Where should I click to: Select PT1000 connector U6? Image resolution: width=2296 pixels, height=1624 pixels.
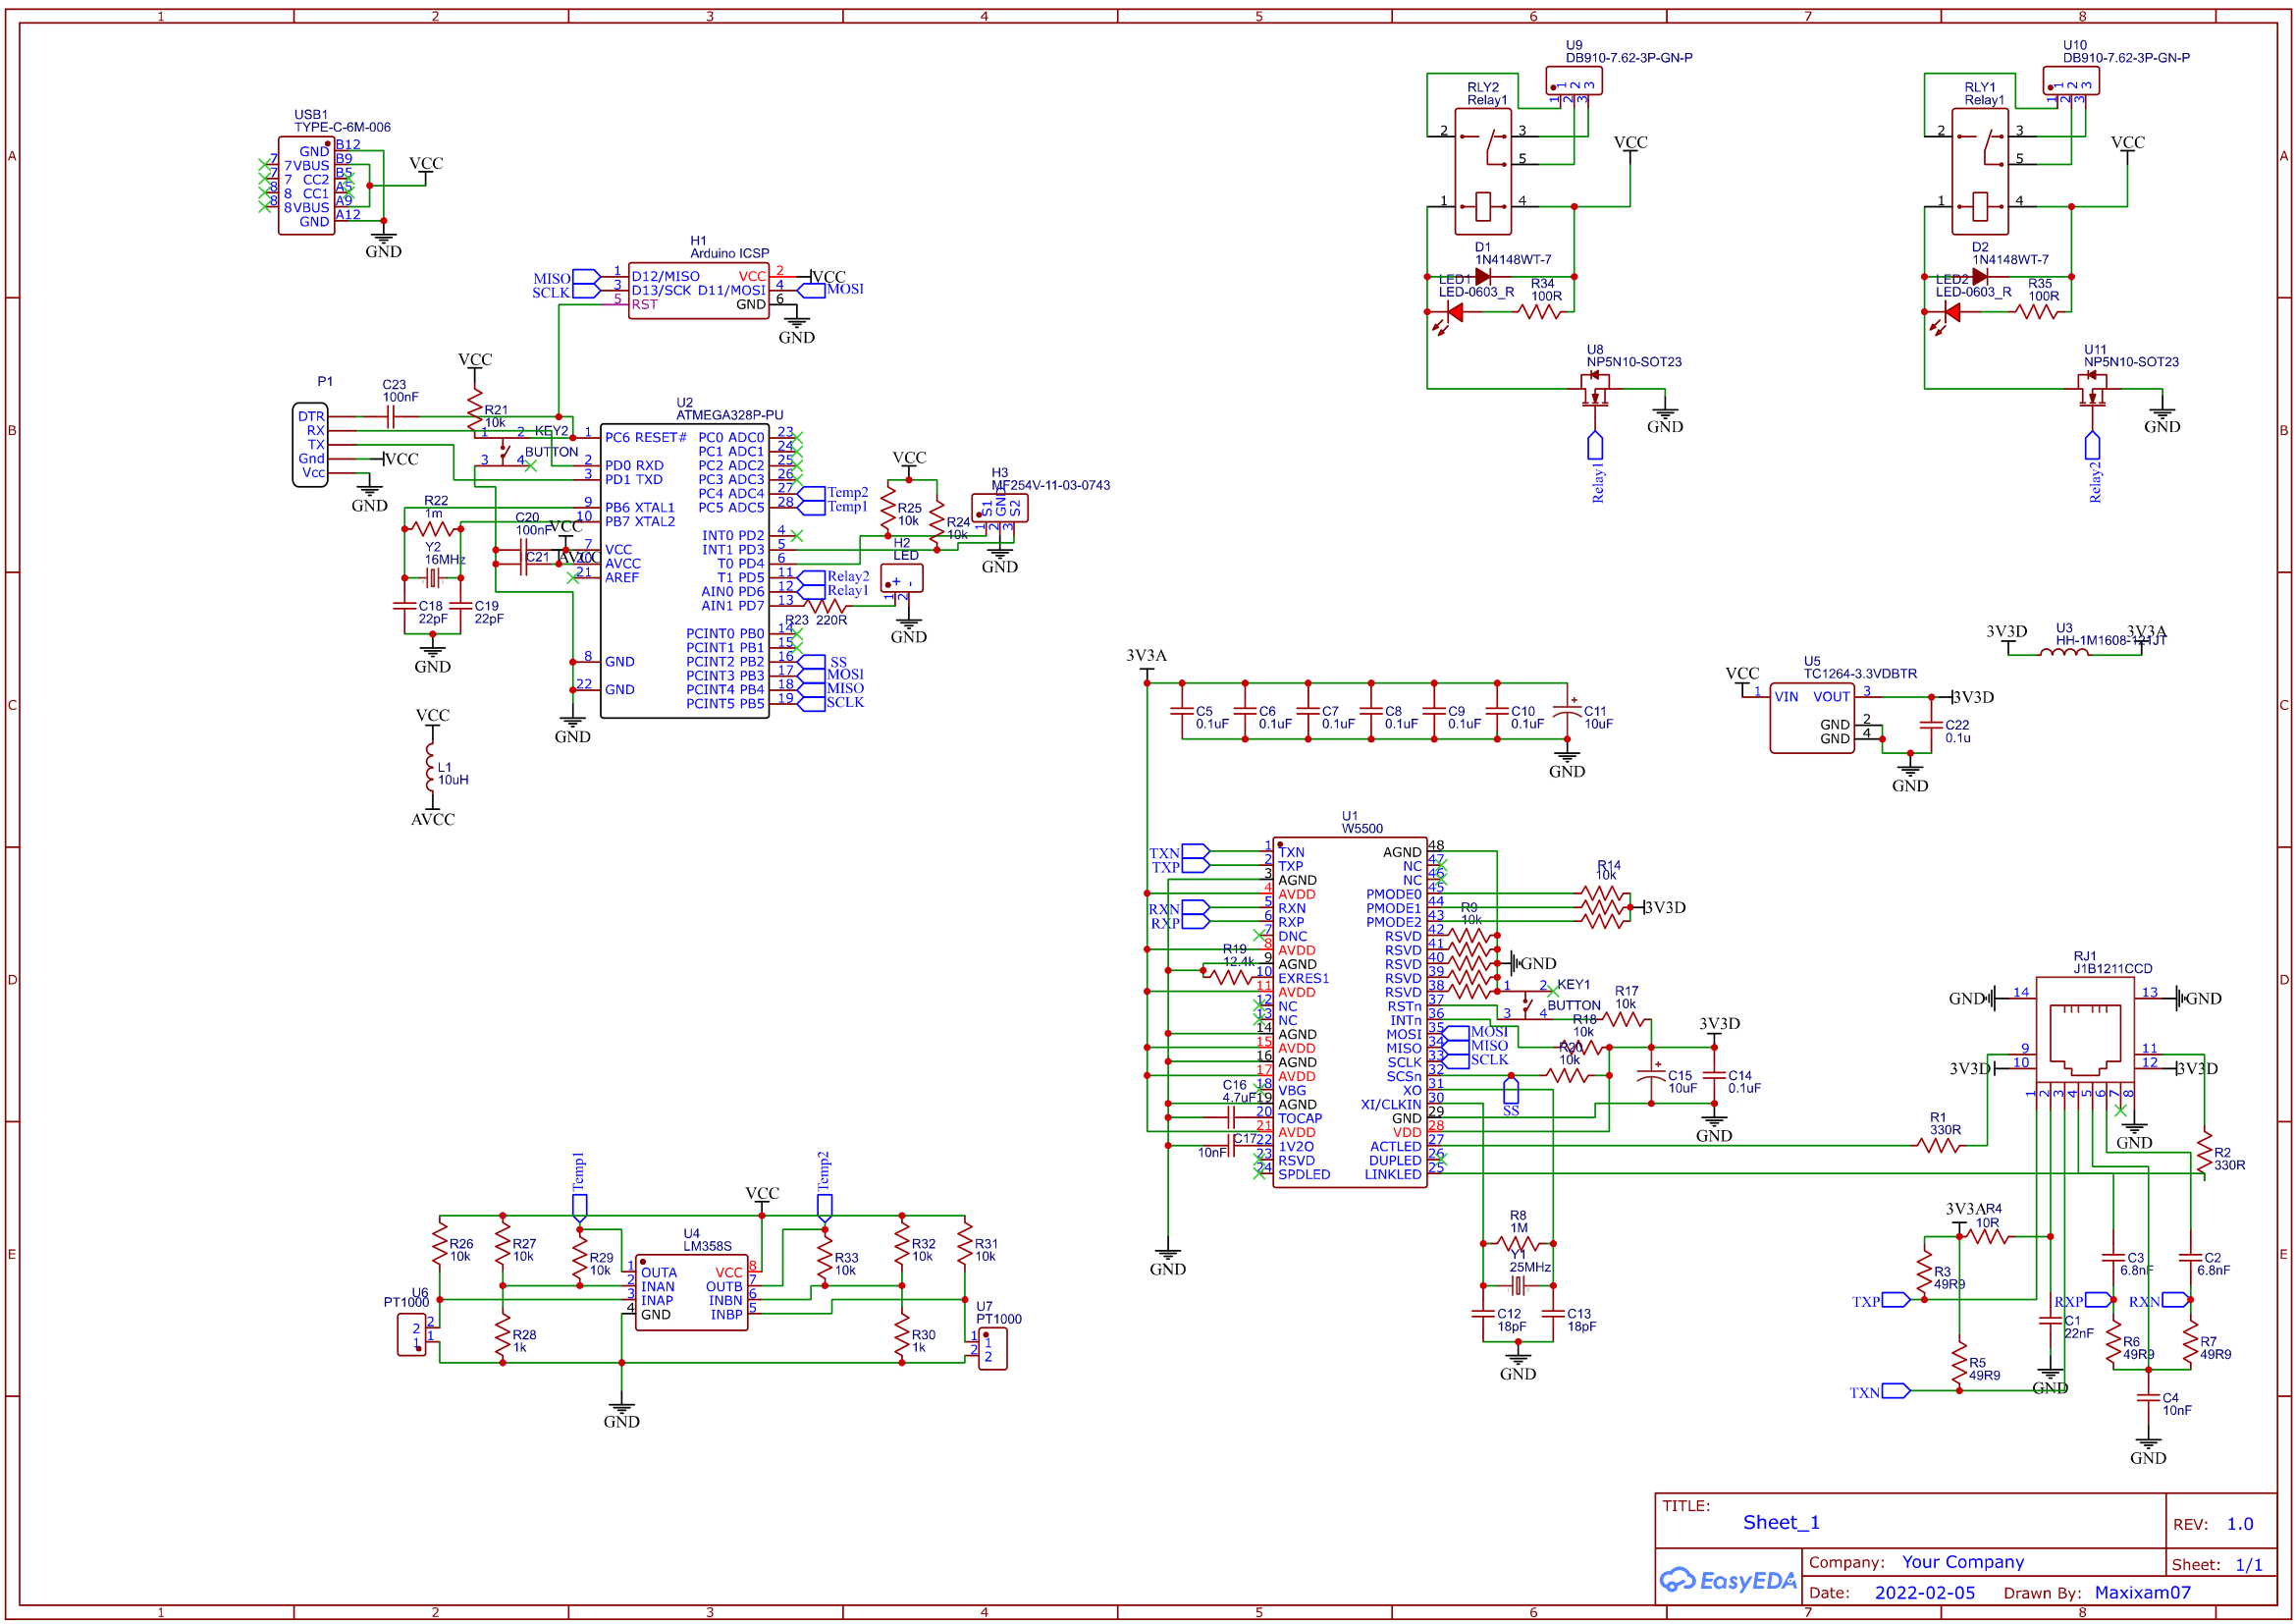pyautogui.click(x=411, y=1335)
